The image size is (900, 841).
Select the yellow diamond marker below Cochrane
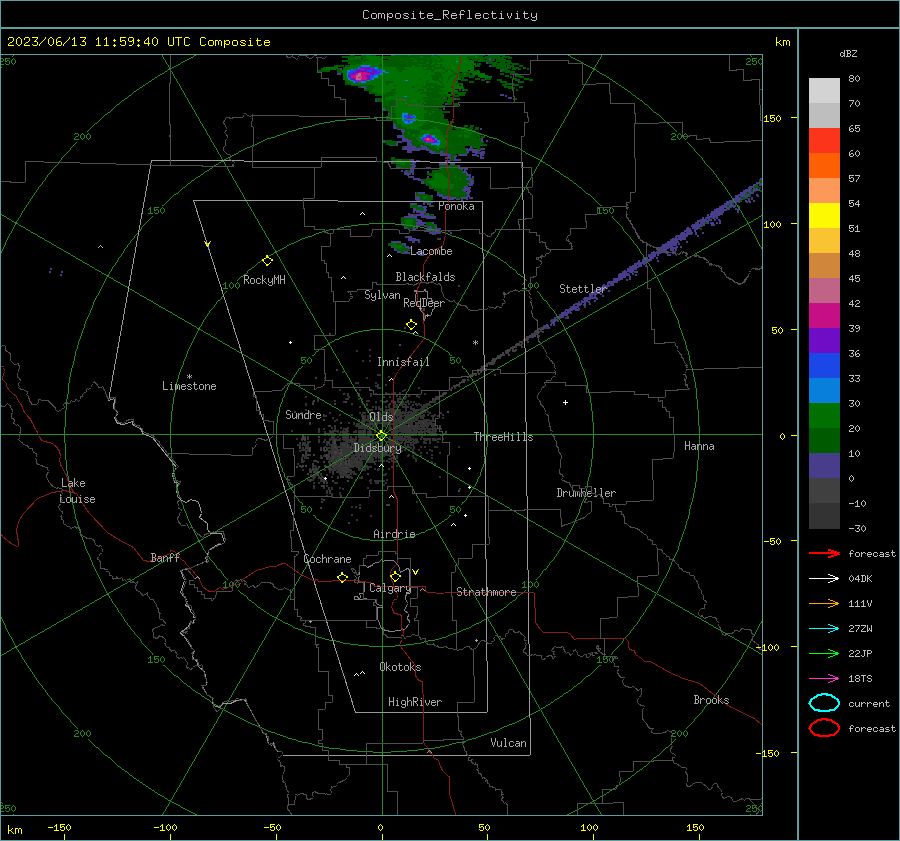coord(343,578)
